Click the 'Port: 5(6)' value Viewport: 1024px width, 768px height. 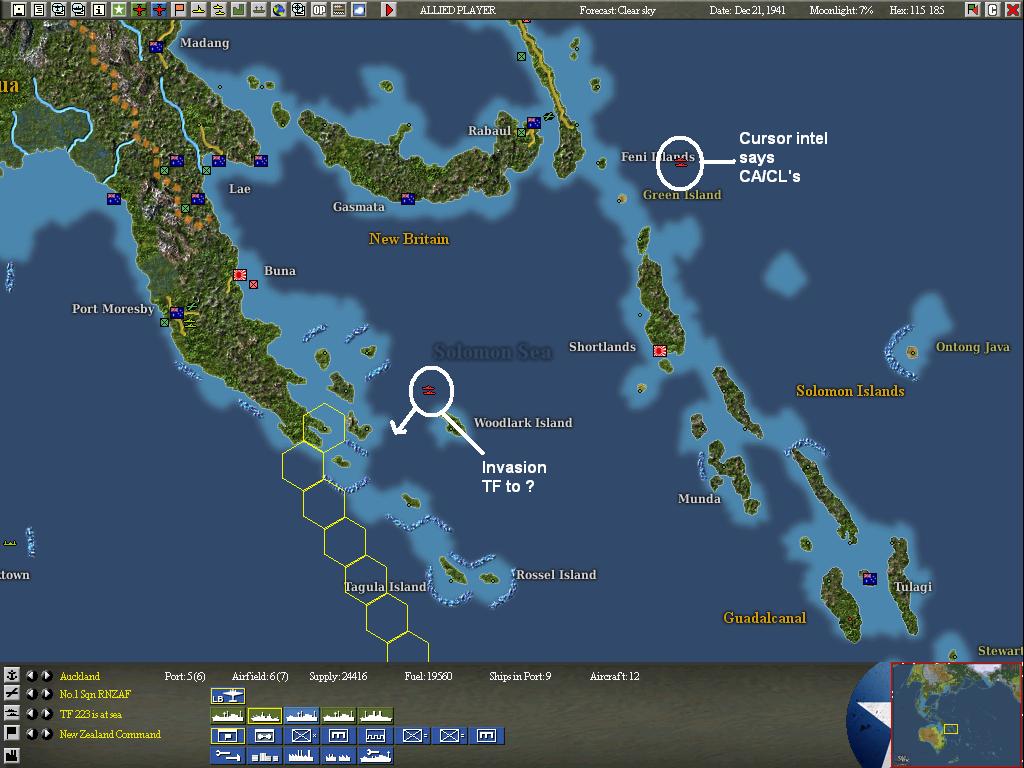tap(185, 676)
